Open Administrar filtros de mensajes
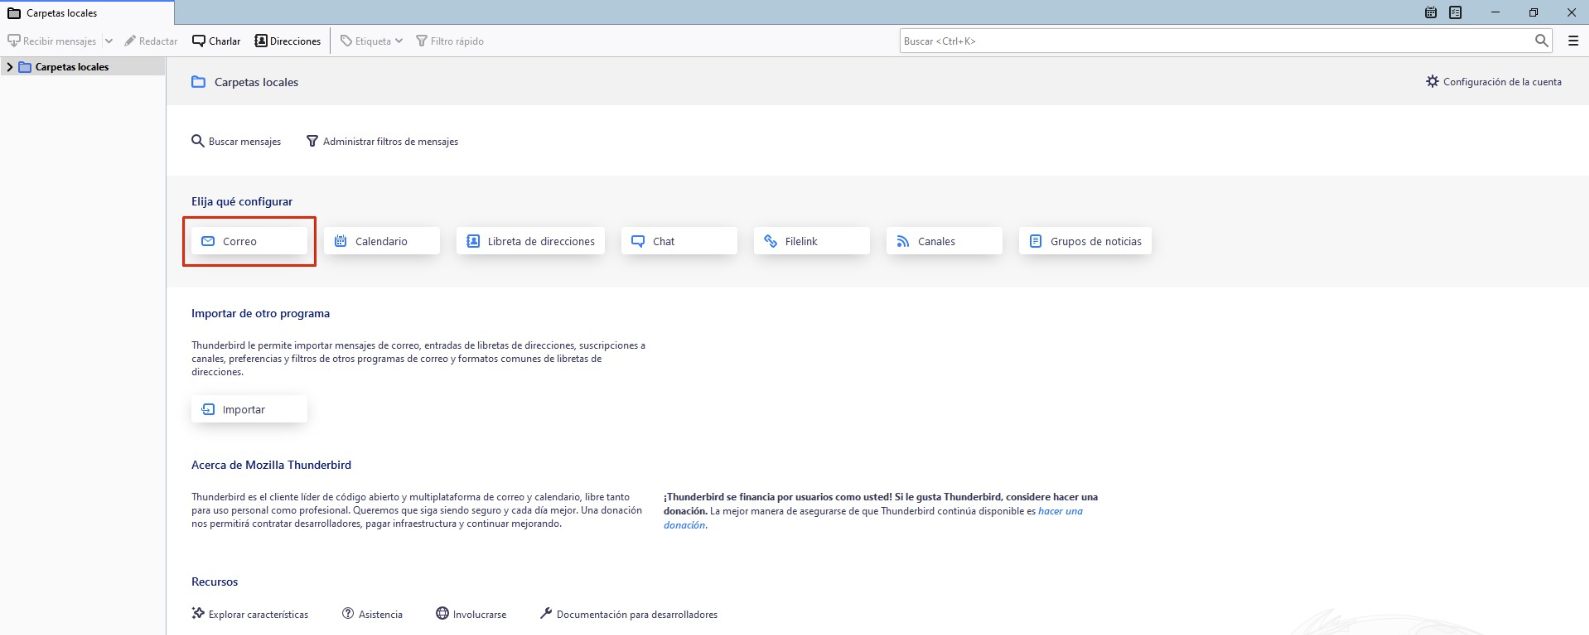Screen dimensions: 1589x635 (382, 141)
